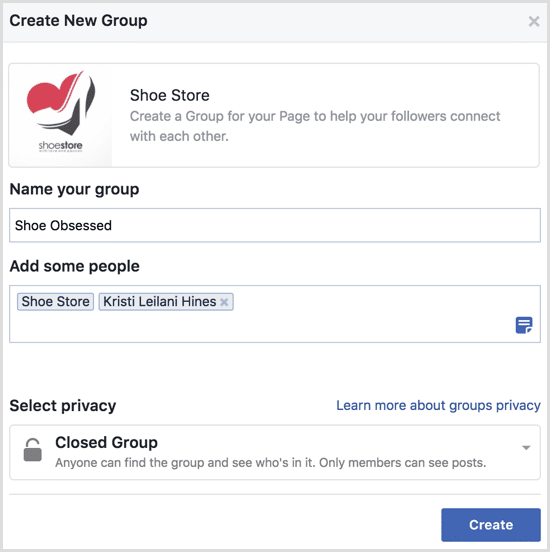
Task: Click the Kristi Leilani Hines name tag
Action: pos(160,302)
